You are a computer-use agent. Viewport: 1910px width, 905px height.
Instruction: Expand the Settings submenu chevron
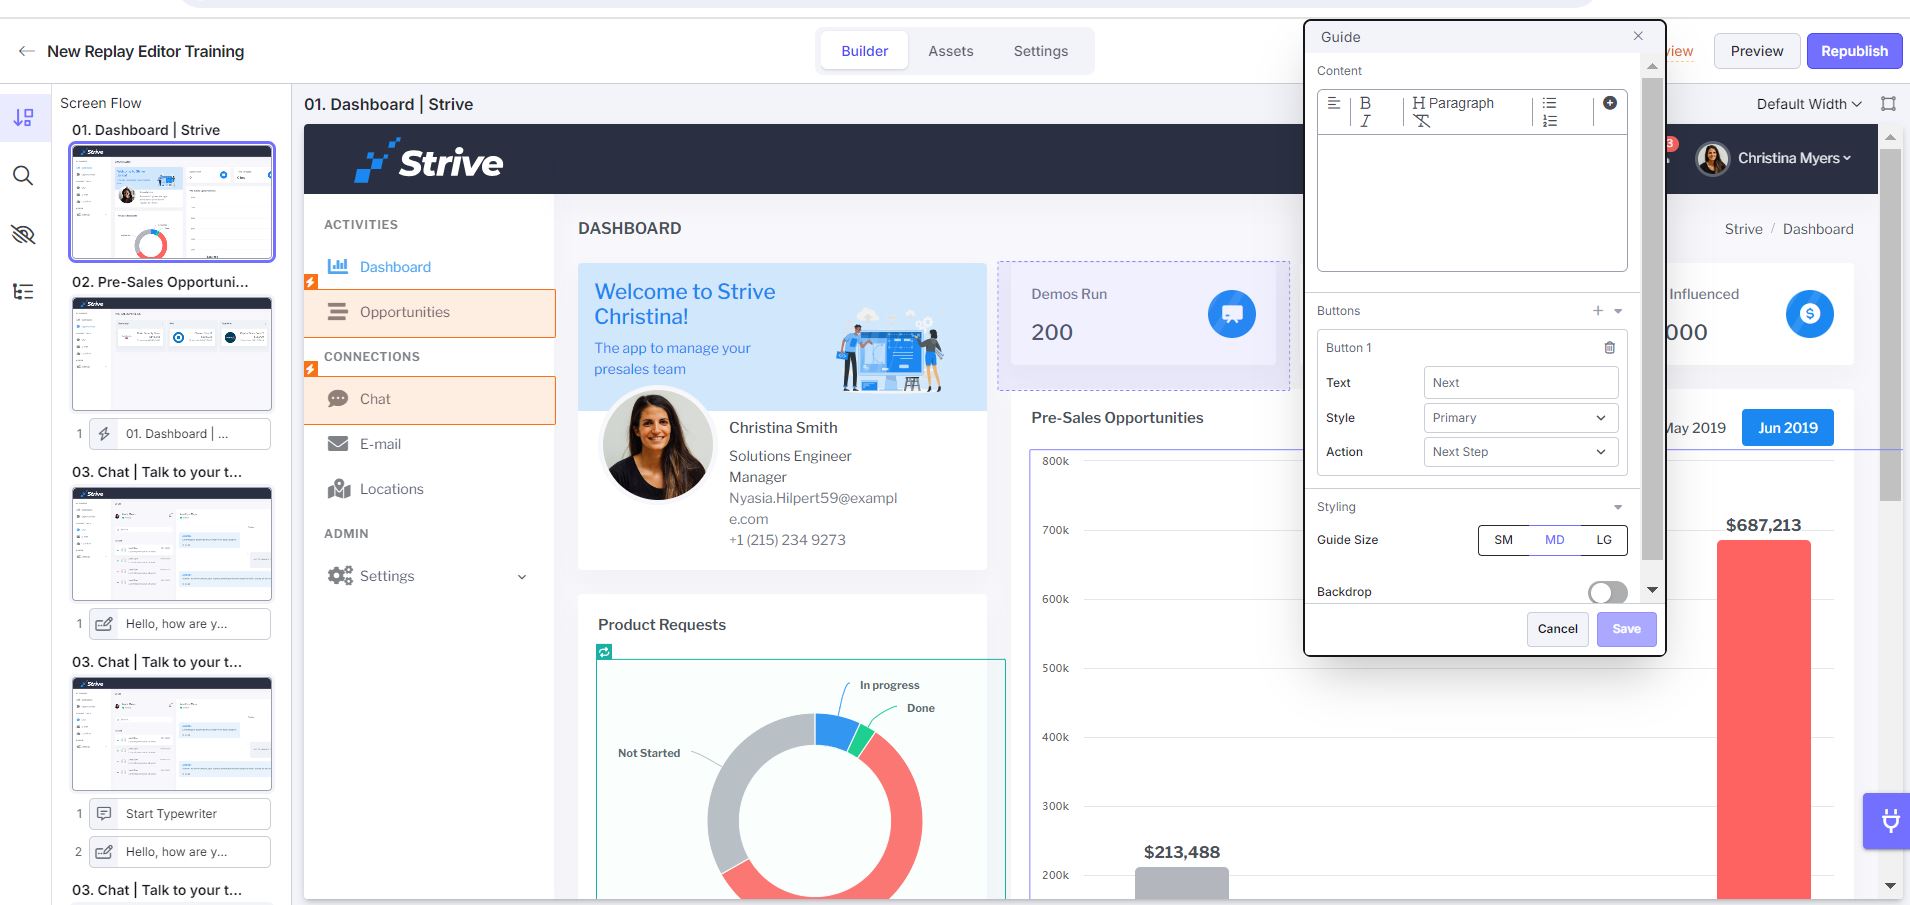[522, 577]
